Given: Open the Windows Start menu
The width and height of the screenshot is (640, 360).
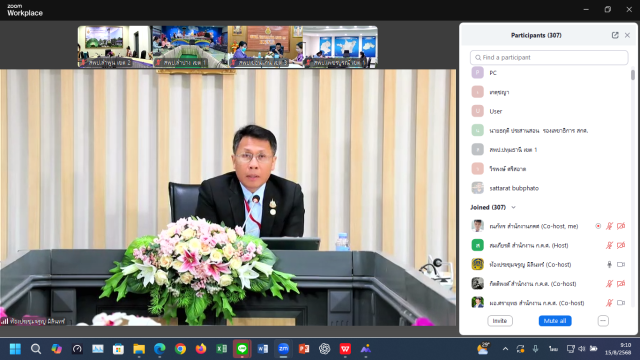Looking at the screenshot, I should point(15,349).
